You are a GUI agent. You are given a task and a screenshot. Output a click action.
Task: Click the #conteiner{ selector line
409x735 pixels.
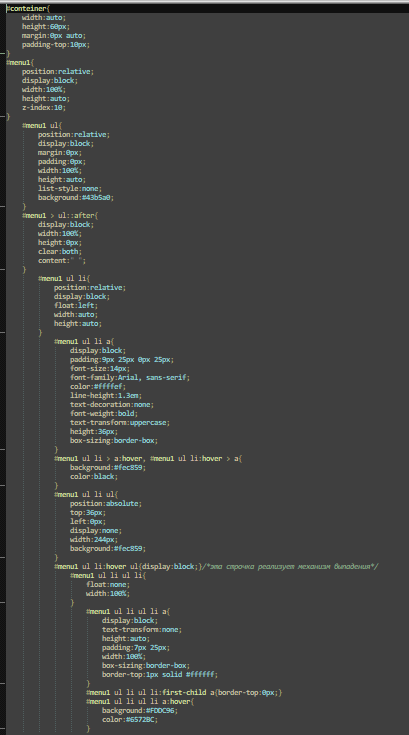(x=28, y=8)
